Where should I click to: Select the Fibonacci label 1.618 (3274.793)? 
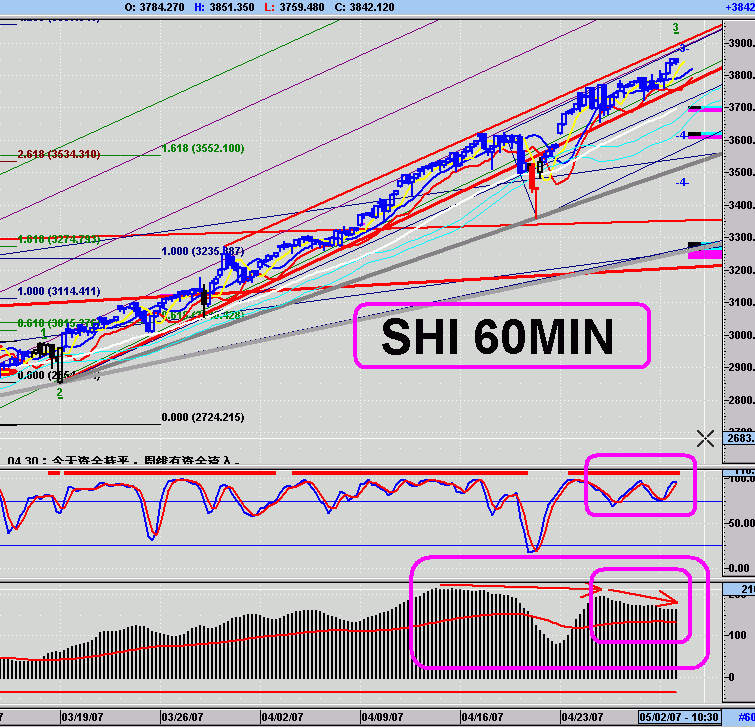click(59, 239)
